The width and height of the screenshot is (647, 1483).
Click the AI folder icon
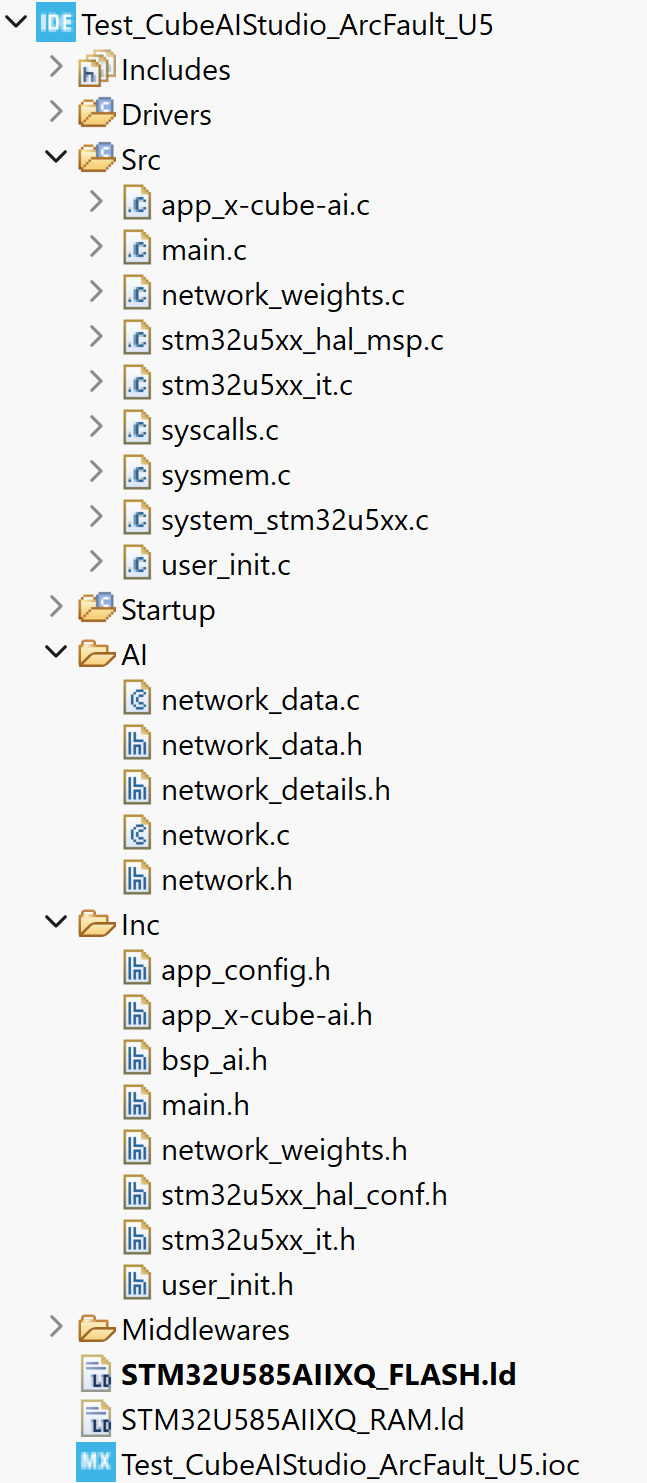click(97, 654)
